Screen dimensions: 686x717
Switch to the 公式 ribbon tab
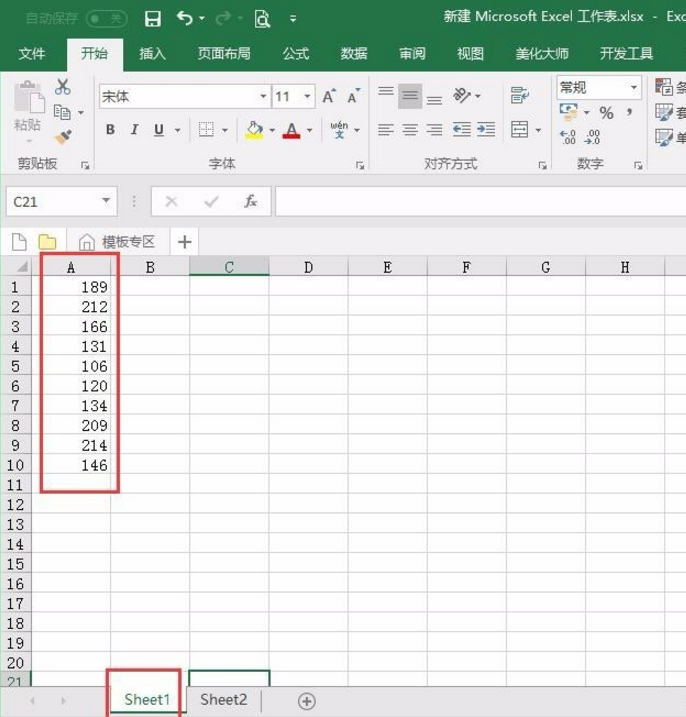coord(295,54)
